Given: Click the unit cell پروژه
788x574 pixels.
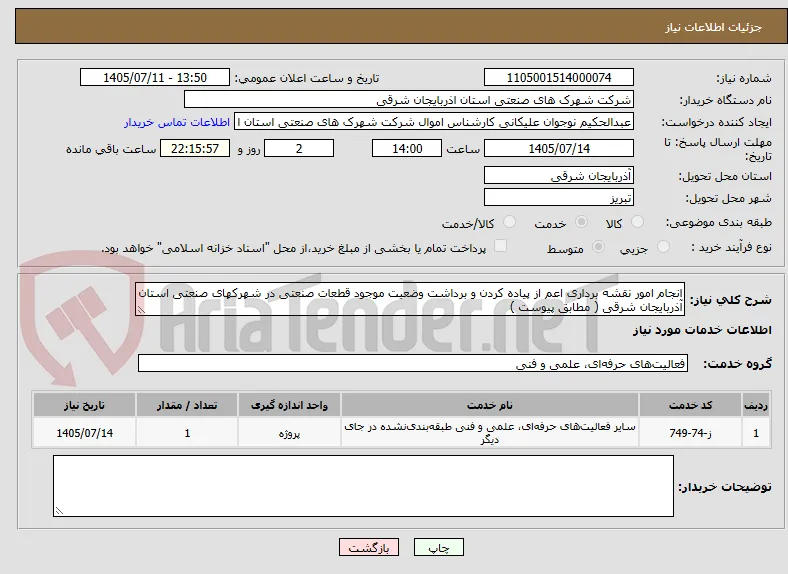Looking at the screenshot, I should pyautogui.click(x=289, y=433).
